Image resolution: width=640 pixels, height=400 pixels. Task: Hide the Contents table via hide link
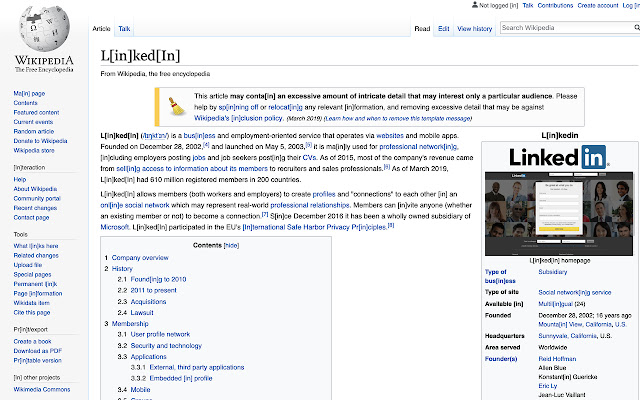click(x=231, y=245)
